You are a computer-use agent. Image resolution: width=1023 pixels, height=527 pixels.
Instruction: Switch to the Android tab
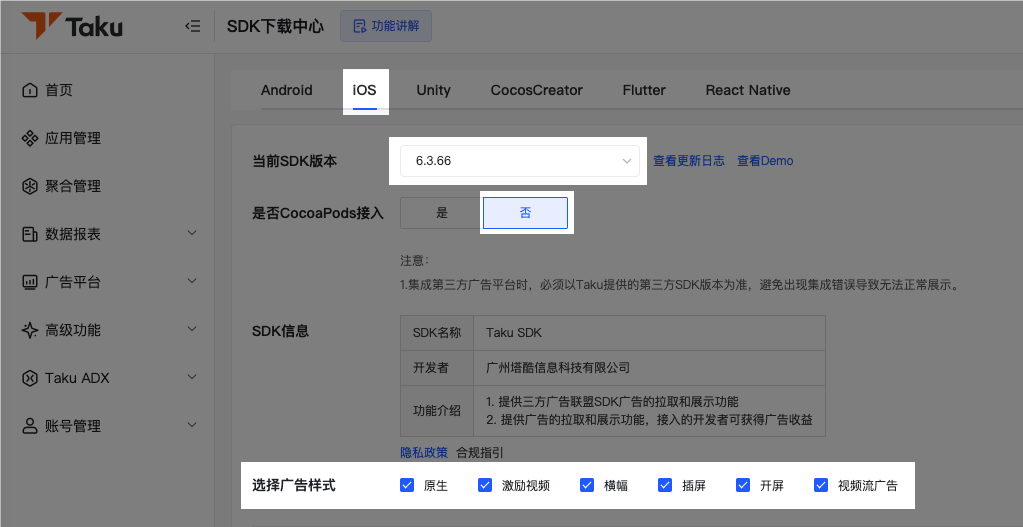[x=286, y=90]
